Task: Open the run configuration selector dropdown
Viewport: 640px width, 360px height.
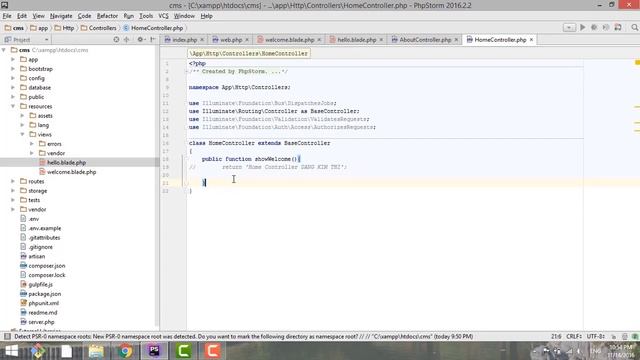Action: click(569, 27)
